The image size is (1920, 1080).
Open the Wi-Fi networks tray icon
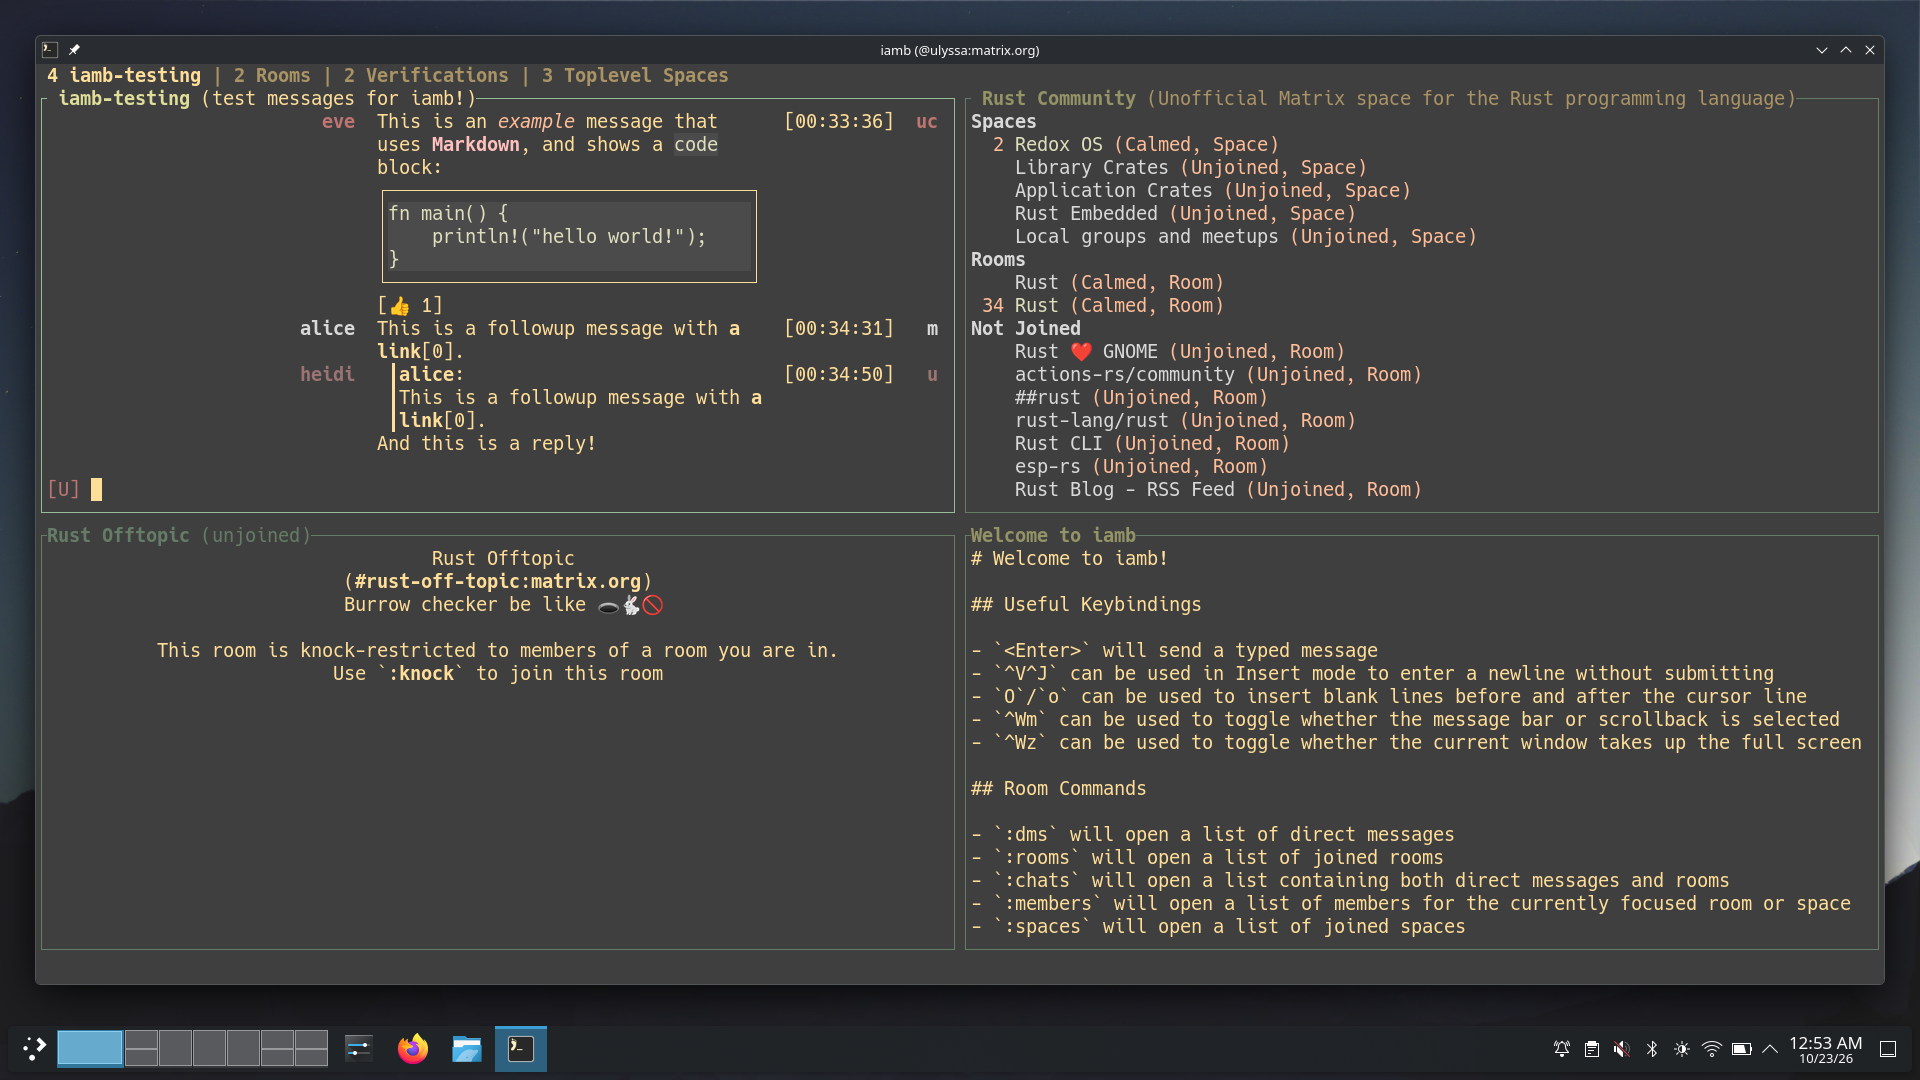click(1712, 1049)
